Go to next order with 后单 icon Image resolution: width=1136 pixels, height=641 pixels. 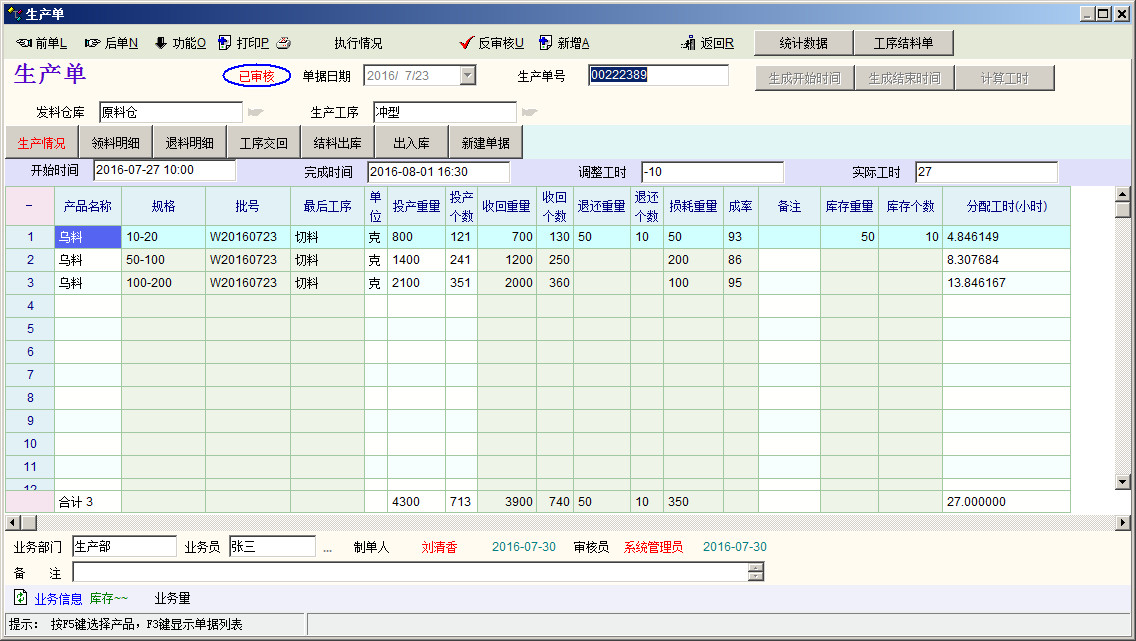(93, 43)
